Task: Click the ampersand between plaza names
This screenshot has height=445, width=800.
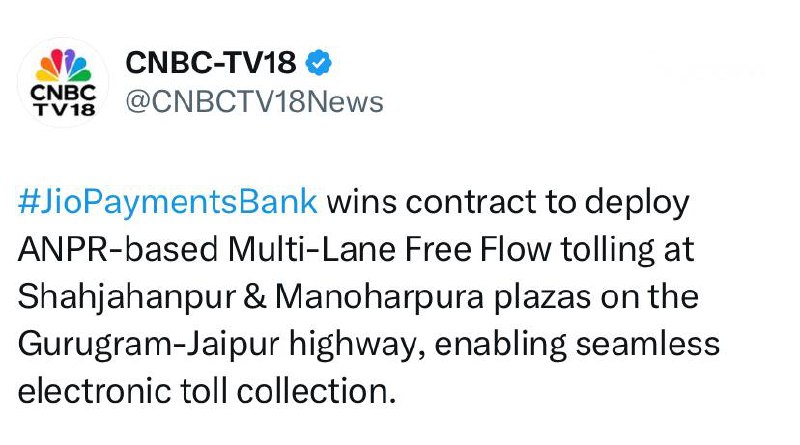Action: (256, 297)
